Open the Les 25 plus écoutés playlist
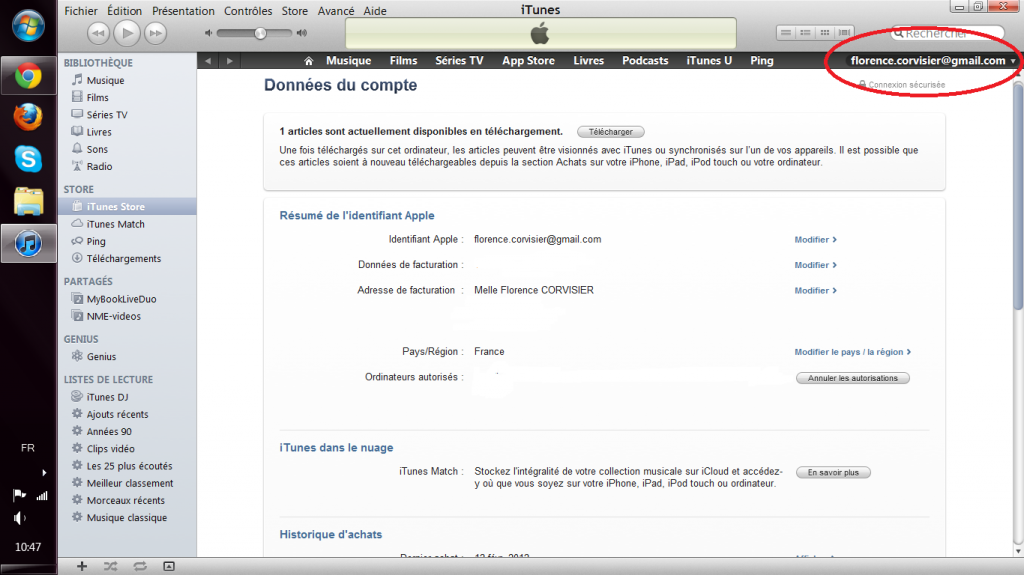1024x575 pixels. [x=127, y=466]
